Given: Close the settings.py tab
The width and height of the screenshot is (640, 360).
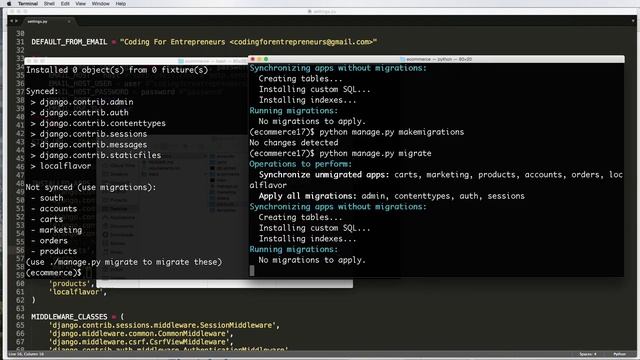Looking at the screenshot, I should coord(69,22).
